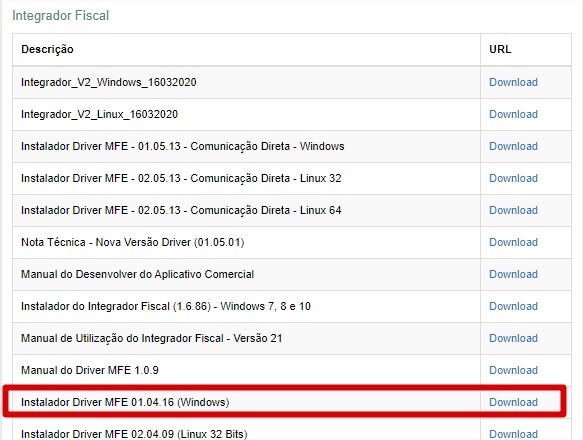Click the Descrição column header
The height and width of the screenshot is (440, 583).
click(47, 49)
